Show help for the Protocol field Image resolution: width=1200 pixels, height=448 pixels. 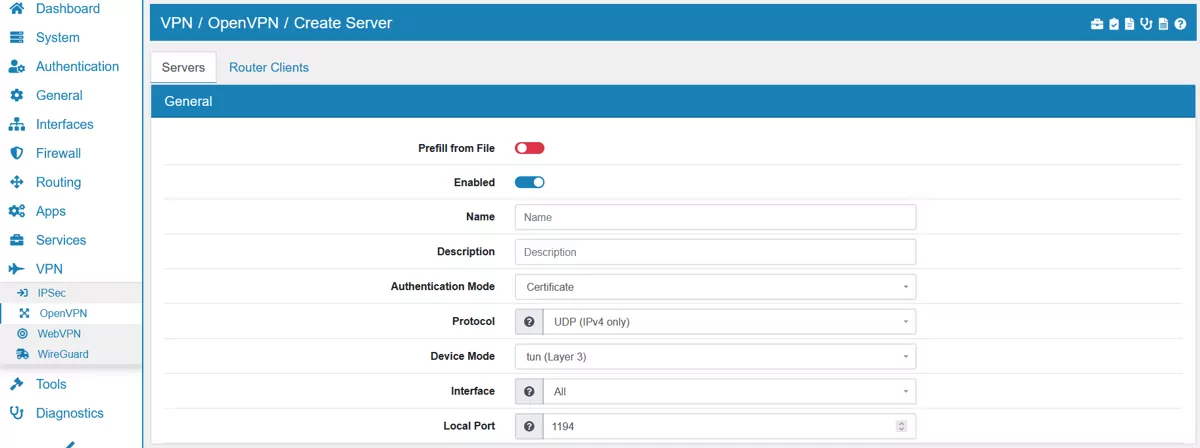click(529, 322)
